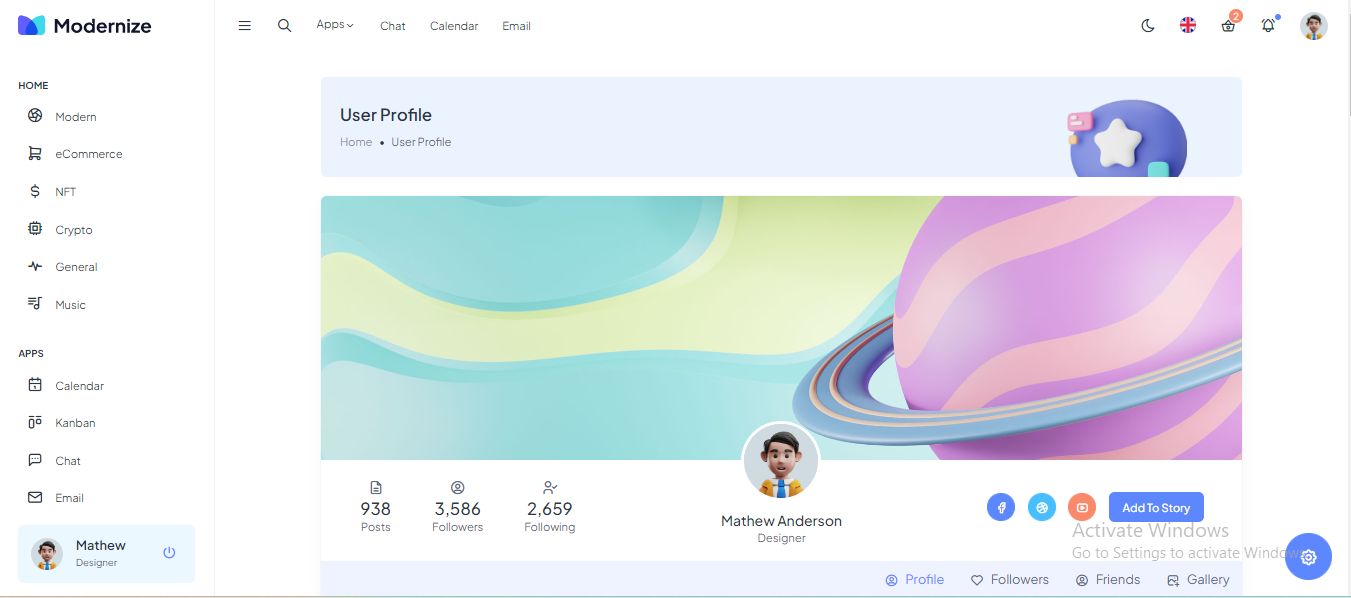Click the Following user-check icon
The height and width of the screenshot is (598, 1351).
coord(550,488)
